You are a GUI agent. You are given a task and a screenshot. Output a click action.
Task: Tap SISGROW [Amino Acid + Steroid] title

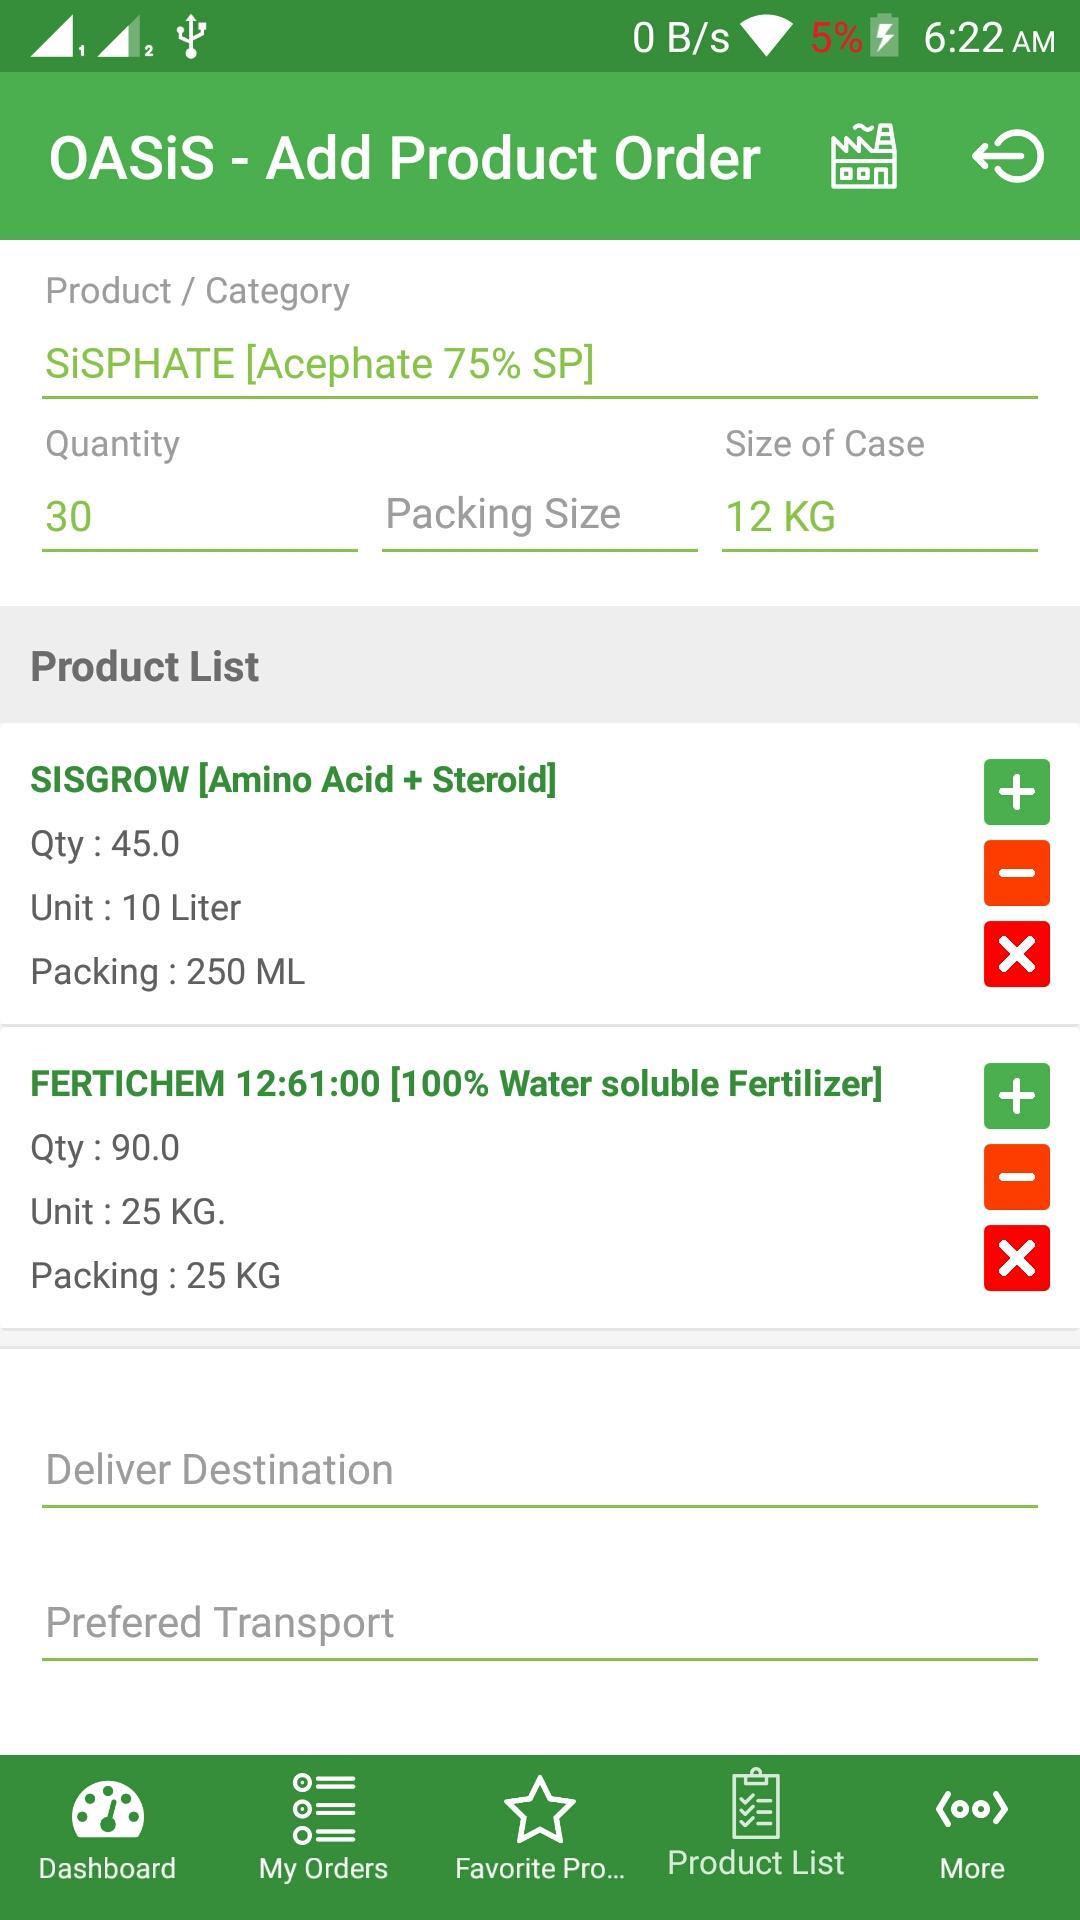point(293,779)
